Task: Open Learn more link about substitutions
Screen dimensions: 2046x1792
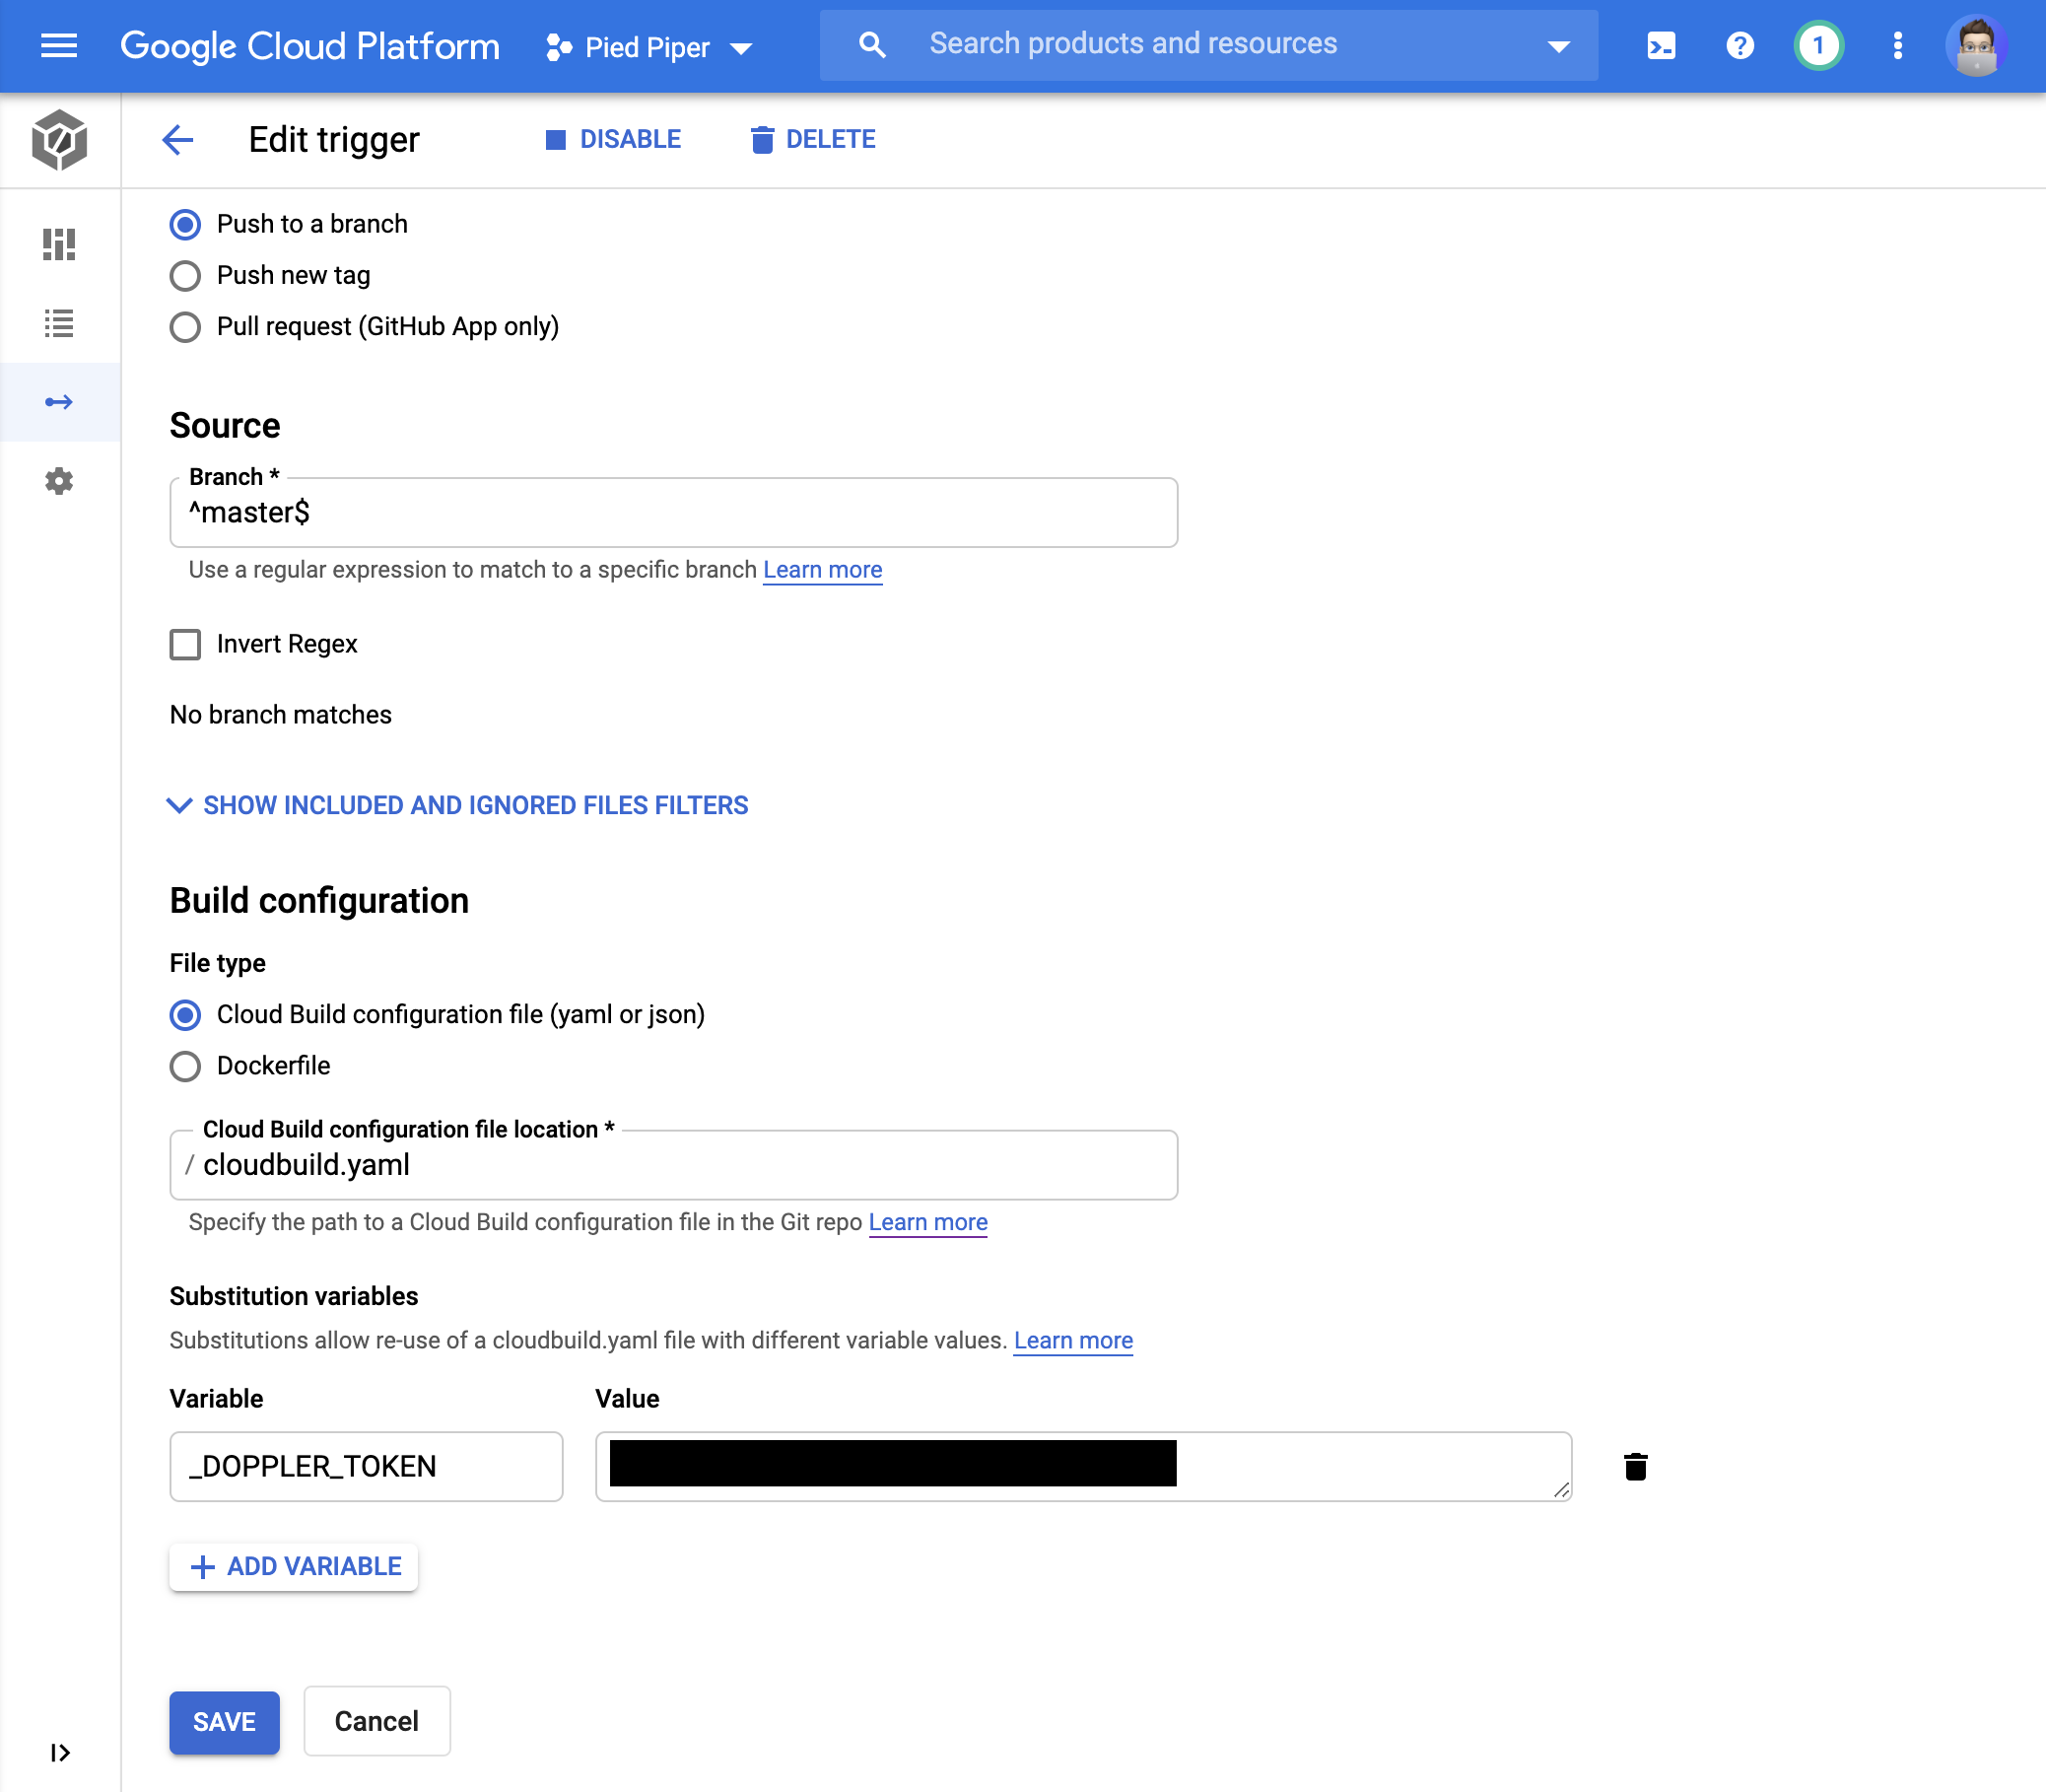Action: point(1073,1340)
